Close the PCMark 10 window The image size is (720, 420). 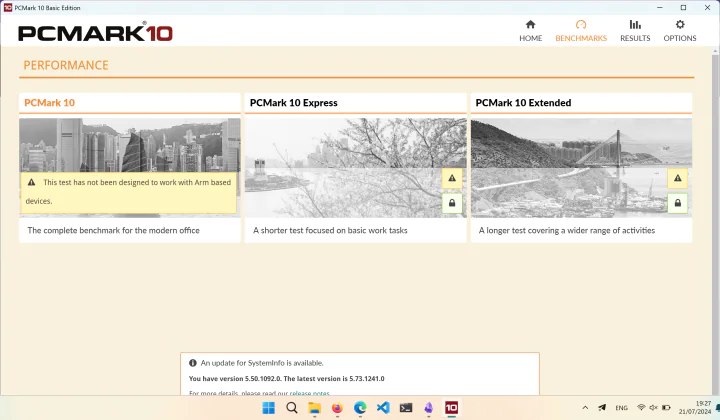(707, 7)
